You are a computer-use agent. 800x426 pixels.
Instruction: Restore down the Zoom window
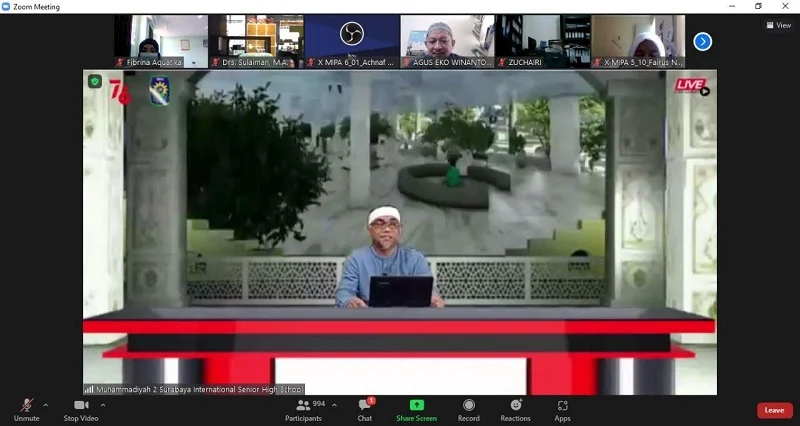tap(758, 6)
